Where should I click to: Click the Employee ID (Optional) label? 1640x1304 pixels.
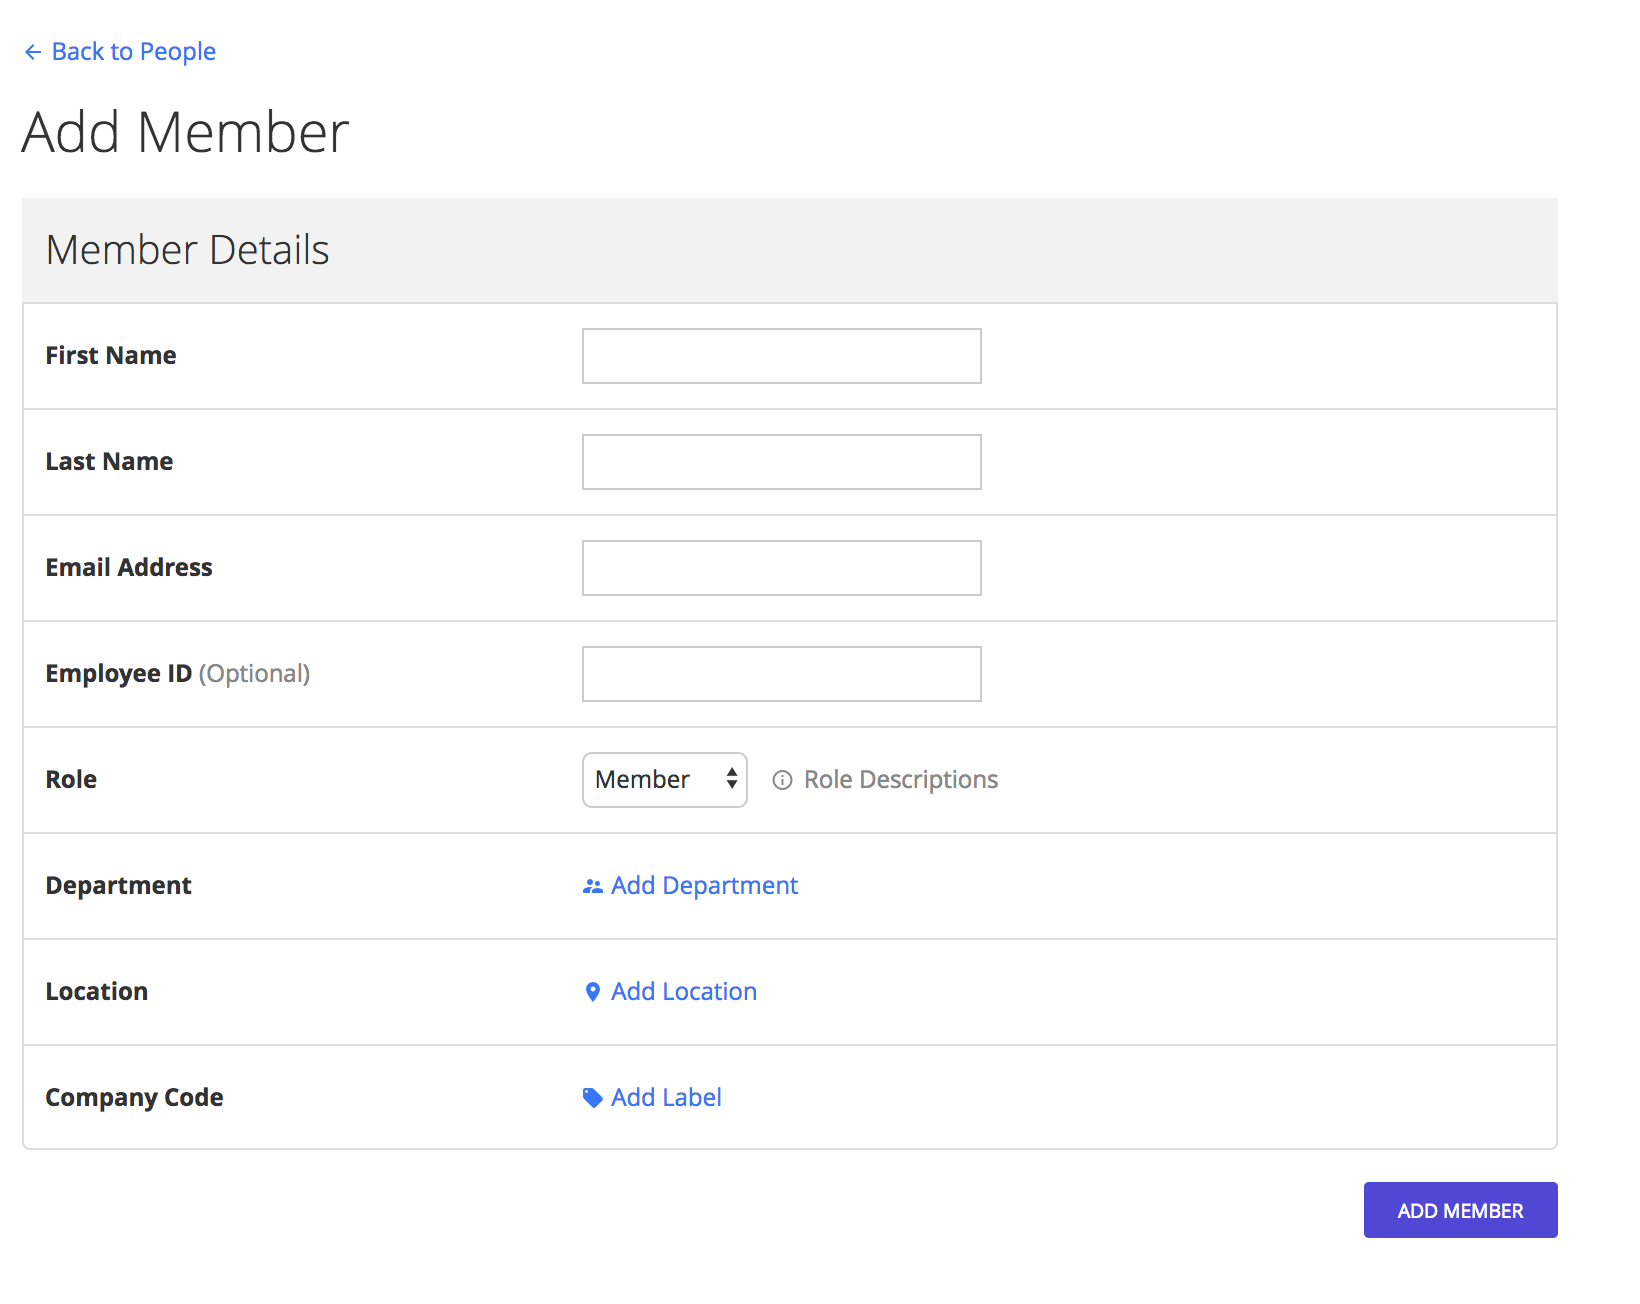[178, 674]
